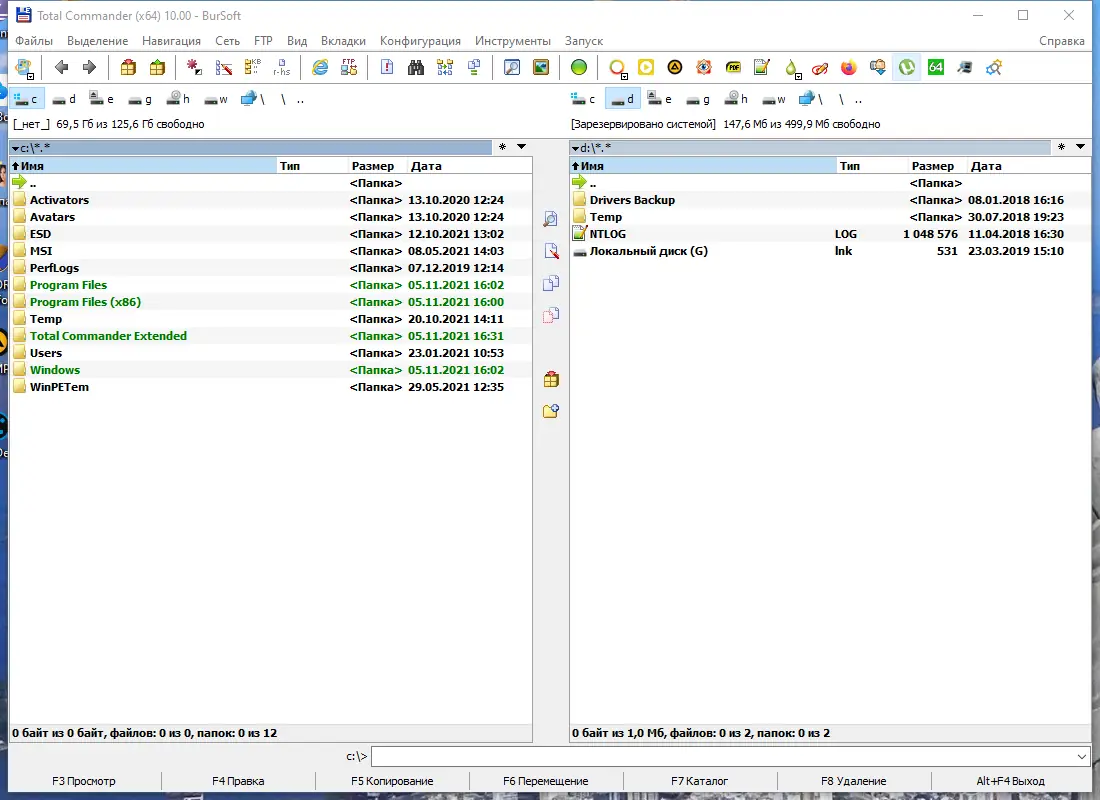Expand the command line history dropdown
The height and width of the screenshot is (800, 1100).
click(x=1081, y=756)
